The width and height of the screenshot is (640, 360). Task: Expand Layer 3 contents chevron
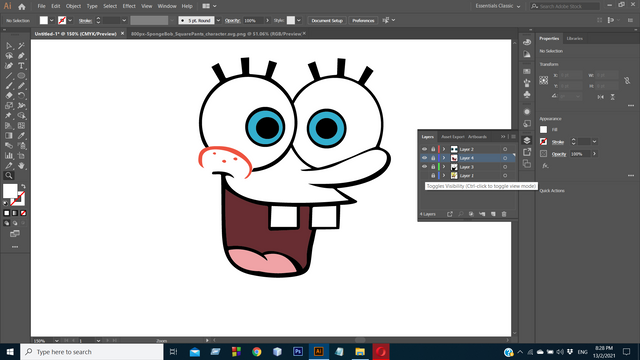tap(444, 167)
